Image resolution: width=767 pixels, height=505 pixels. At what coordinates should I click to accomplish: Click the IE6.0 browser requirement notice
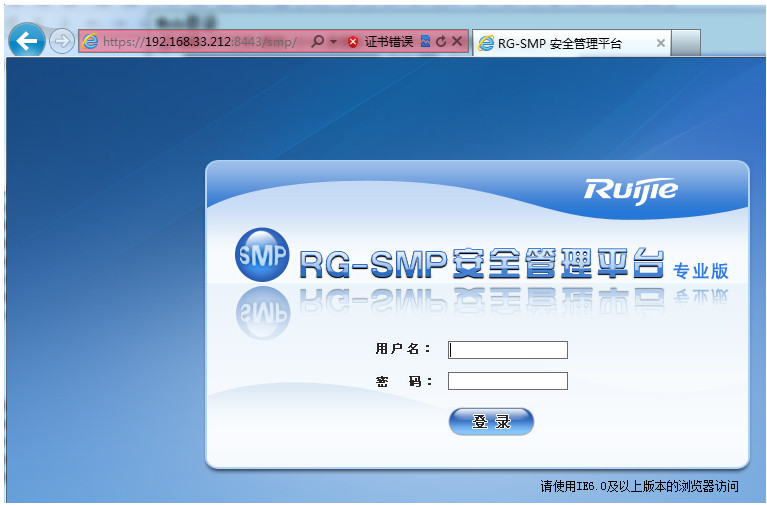click(639, 486)
